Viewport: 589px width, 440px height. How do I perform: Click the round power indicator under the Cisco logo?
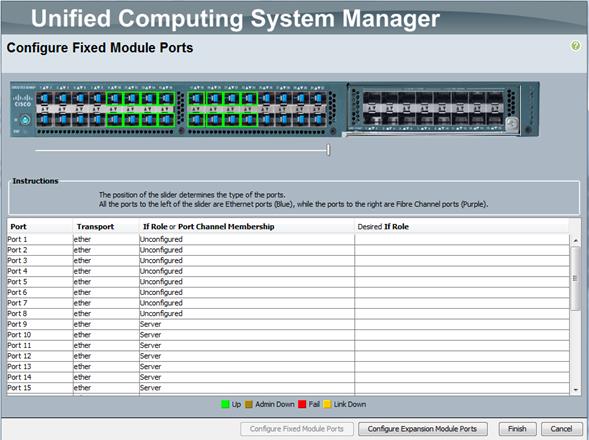[x=25, y=120]
